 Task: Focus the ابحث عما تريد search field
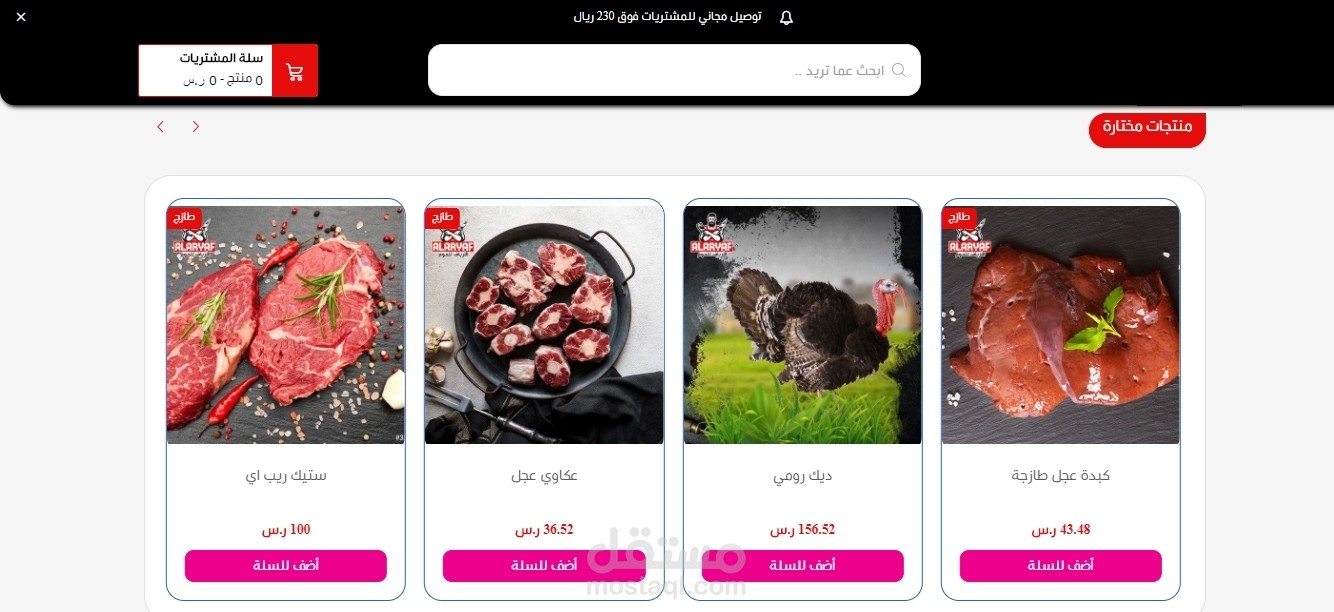click(x=674, y=70)
